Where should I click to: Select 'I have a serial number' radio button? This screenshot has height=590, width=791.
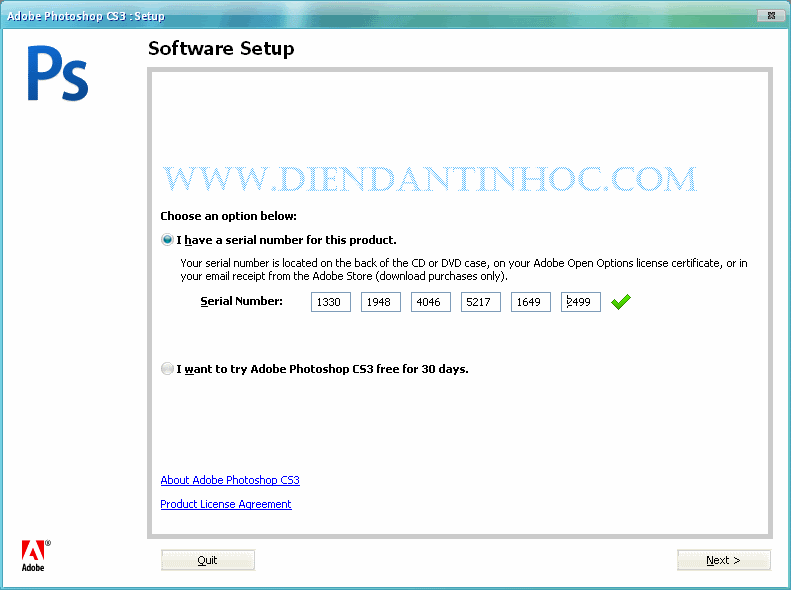coord(167,240)
